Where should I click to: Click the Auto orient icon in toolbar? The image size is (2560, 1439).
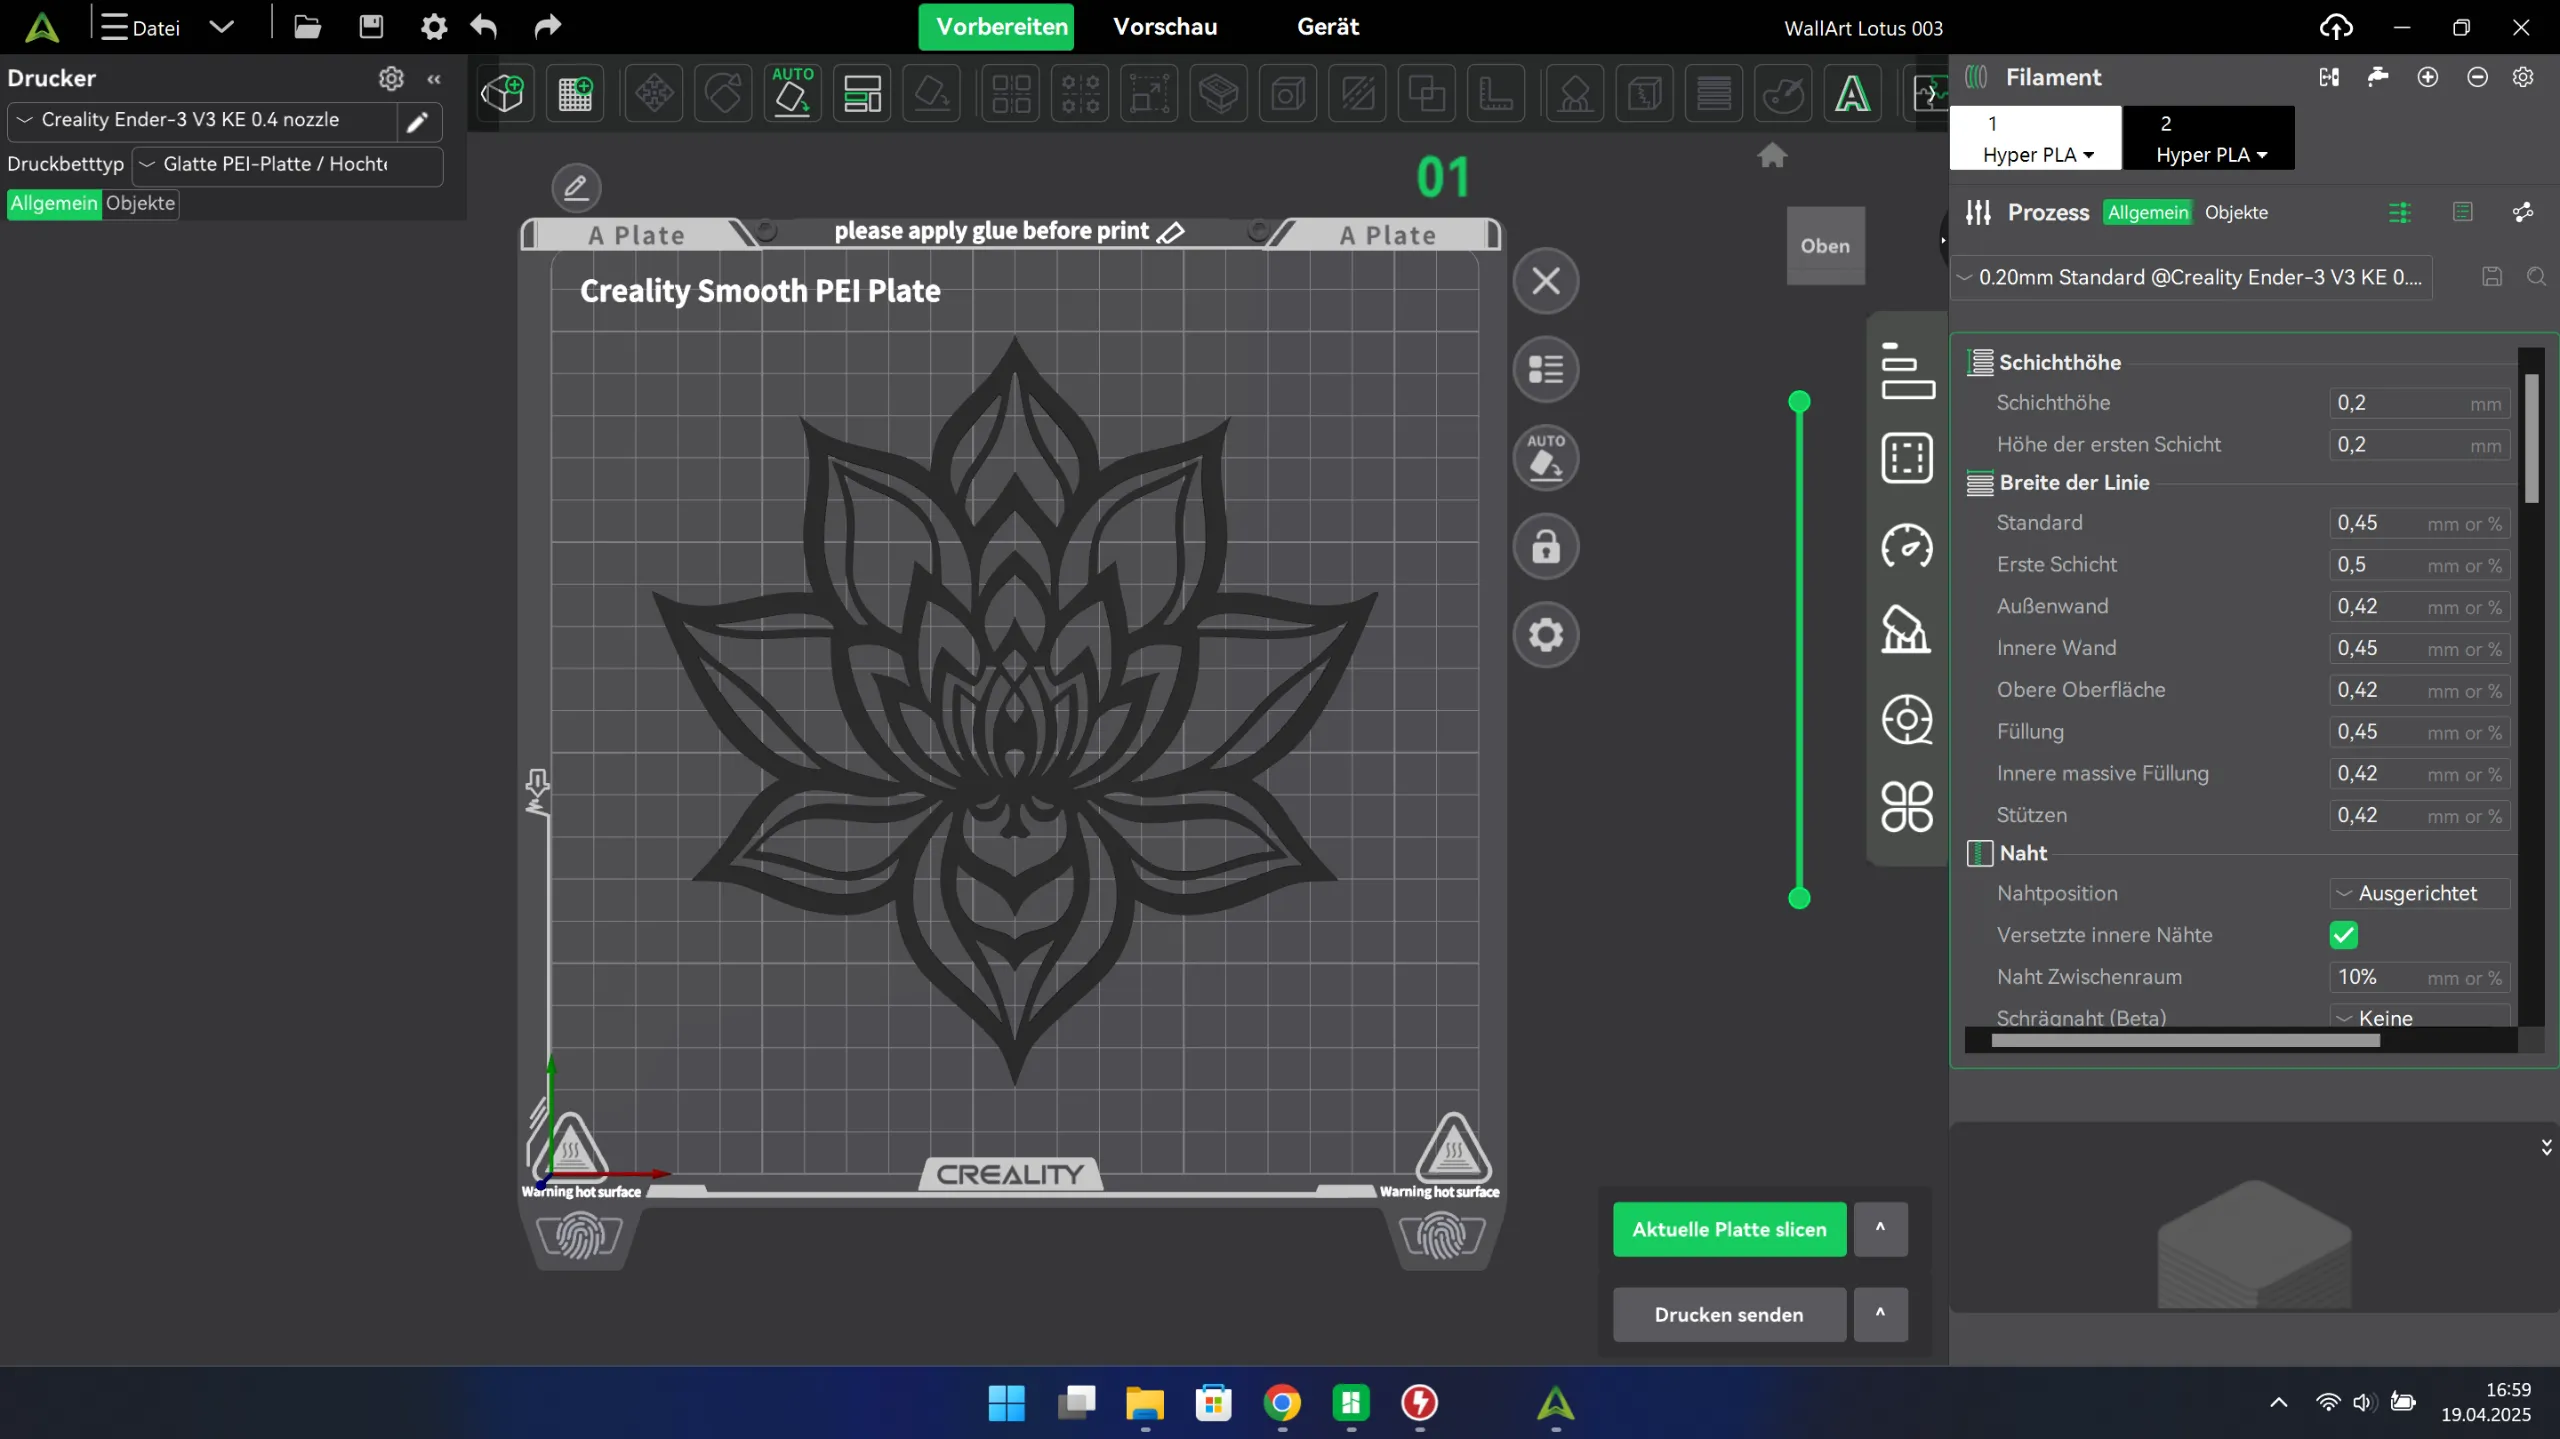792,94
